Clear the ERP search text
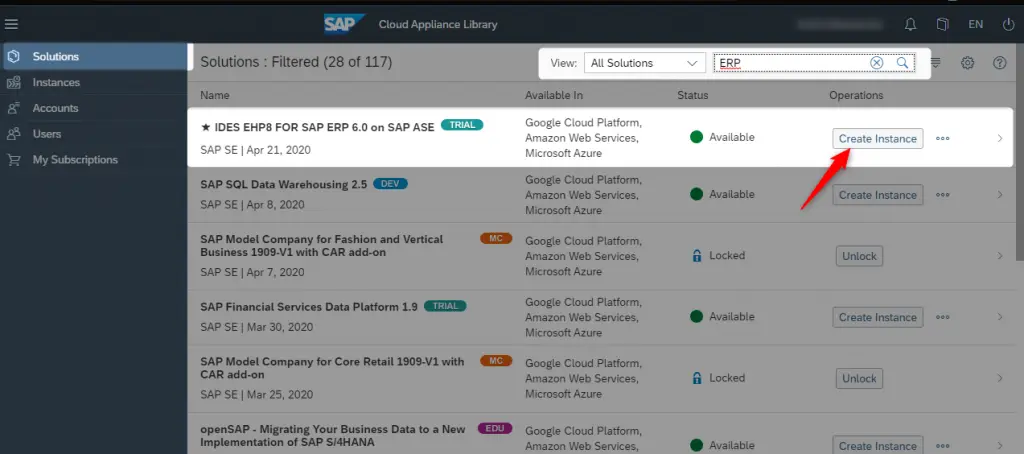The height and width of the screenshot is (454, 1024). point(876,63)
